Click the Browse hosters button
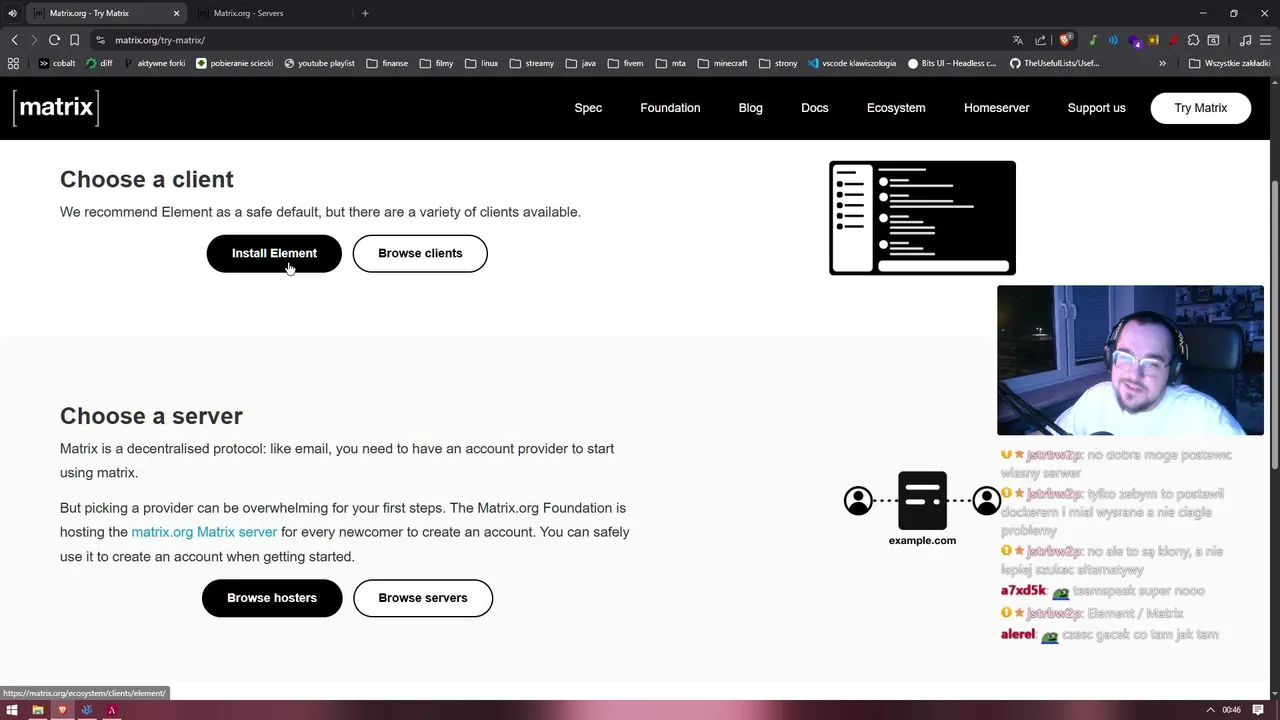This screenshot has width=1280, height=720. [x=272, y=598]
